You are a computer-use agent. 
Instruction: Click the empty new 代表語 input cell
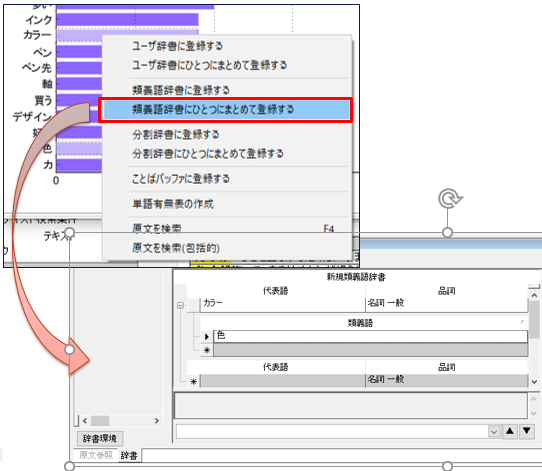282,381
